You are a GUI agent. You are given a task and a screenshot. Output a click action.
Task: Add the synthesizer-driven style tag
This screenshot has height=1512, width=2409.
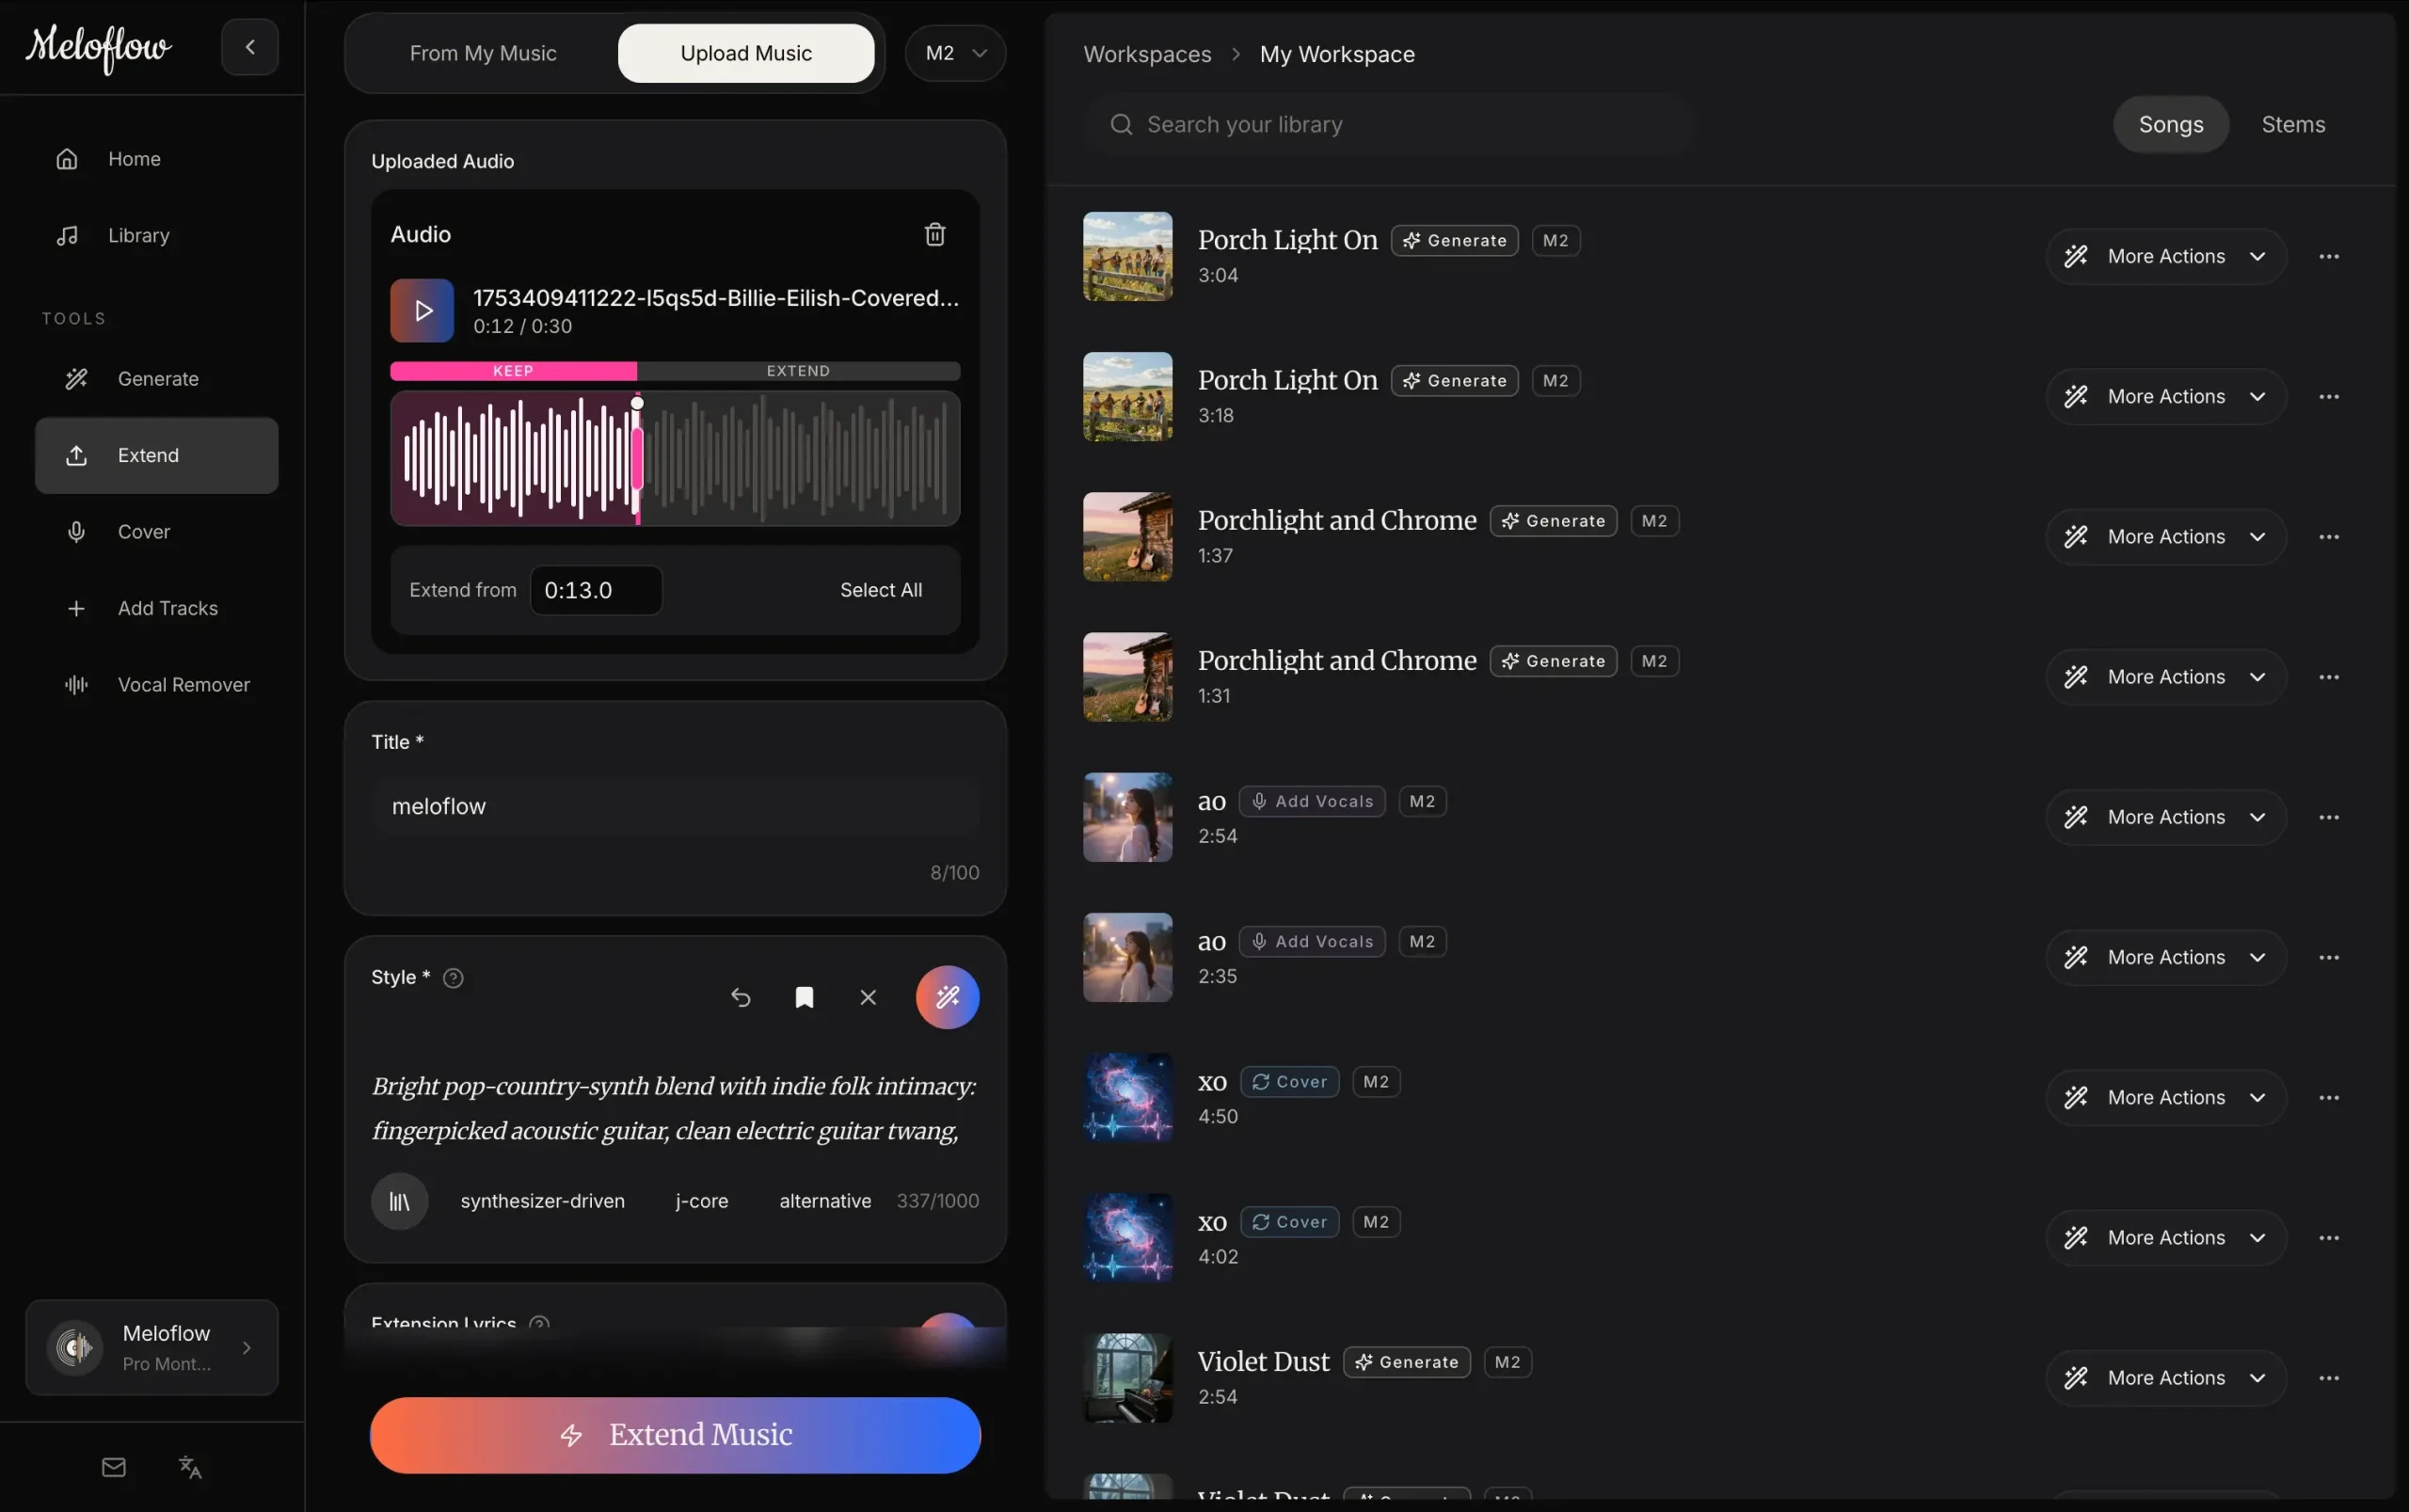(542, 1201)
